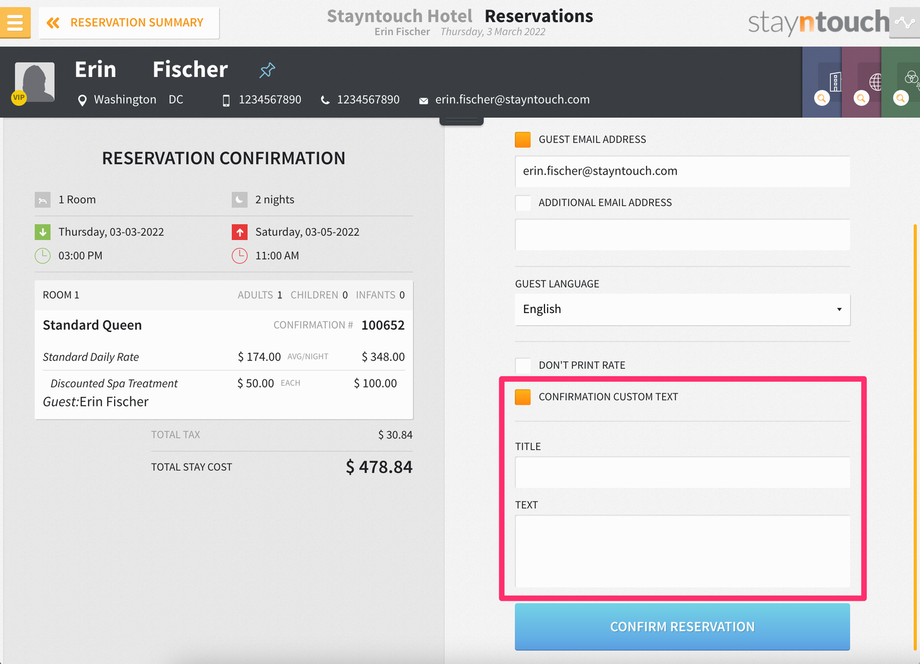920x664 pixels.
Task: Click first name field Erin
Action: (96, 70)
